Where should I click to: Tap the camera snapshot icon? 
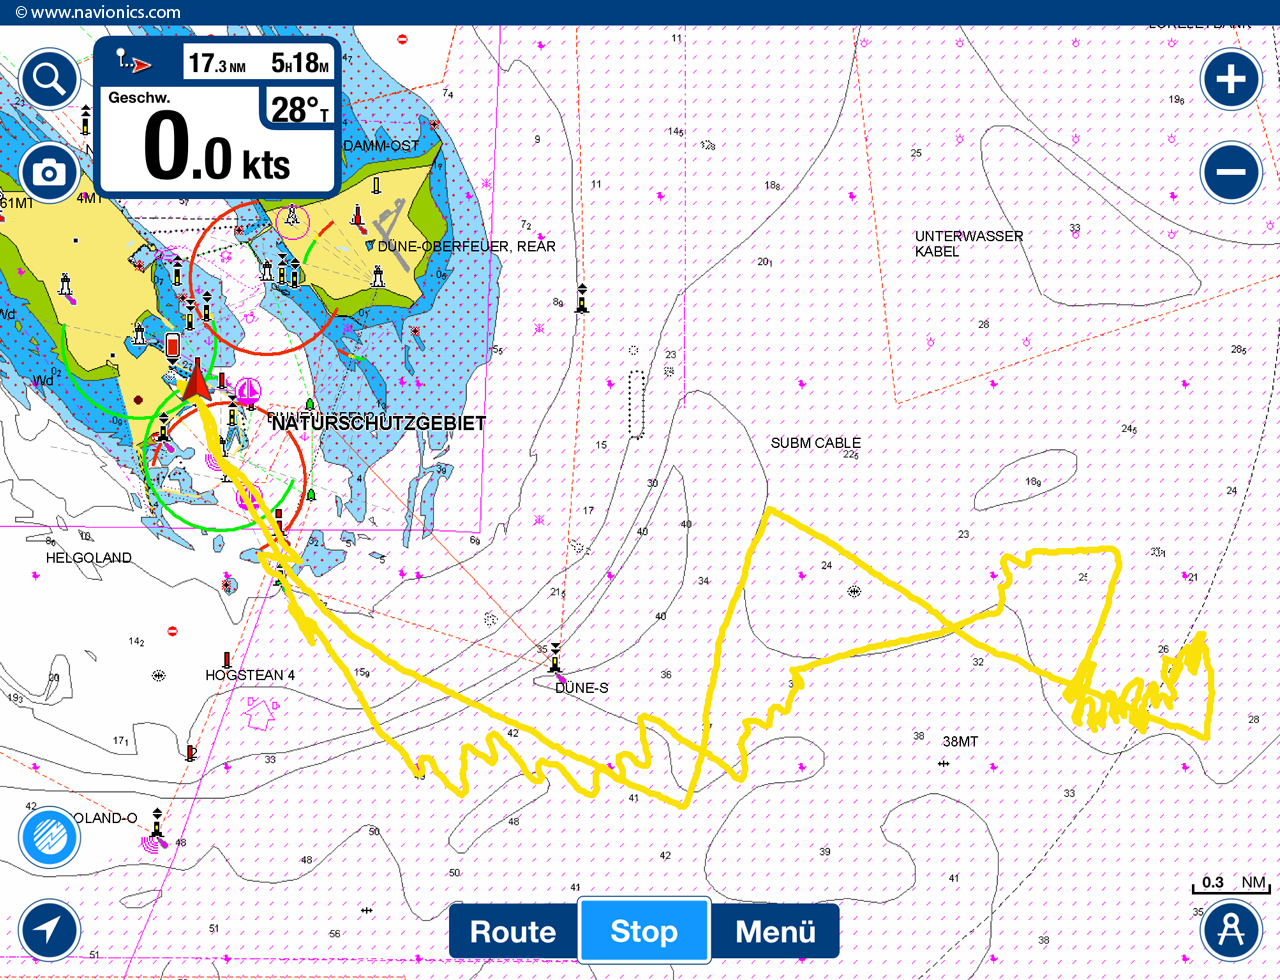click(49, 173)
